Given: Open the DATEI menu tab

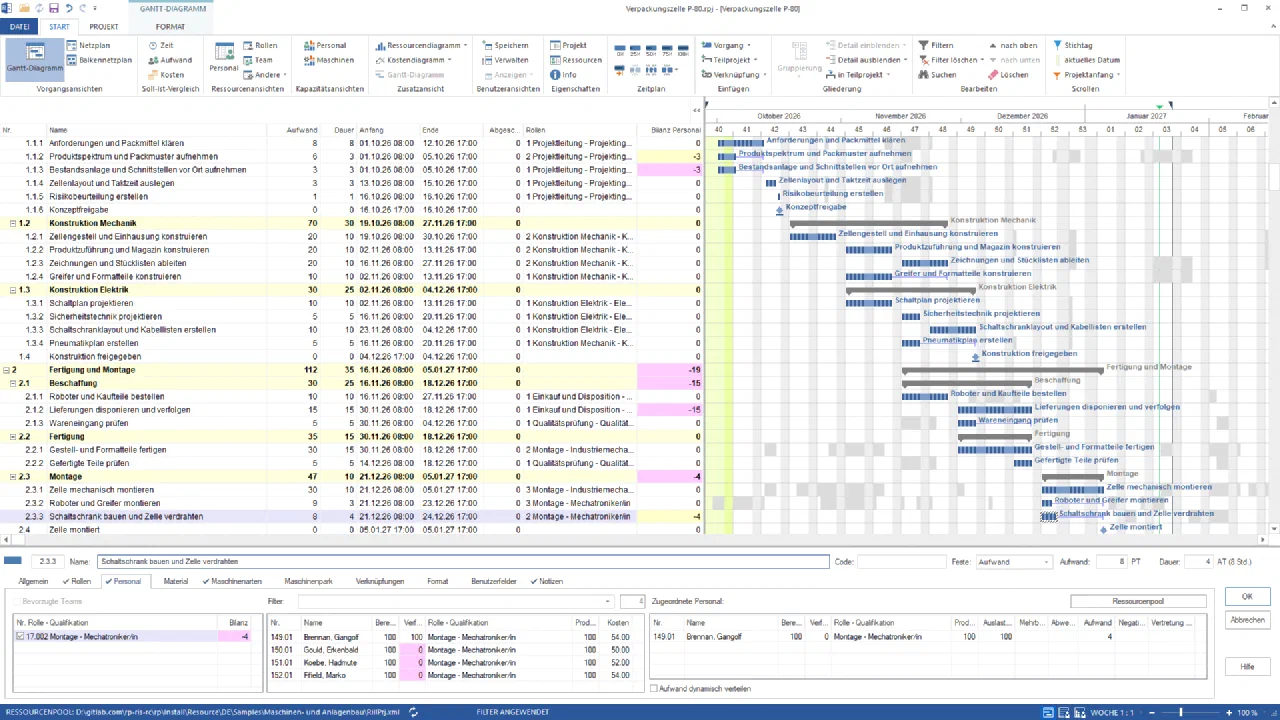Looking at the screenshot, I should coord(19,27).
